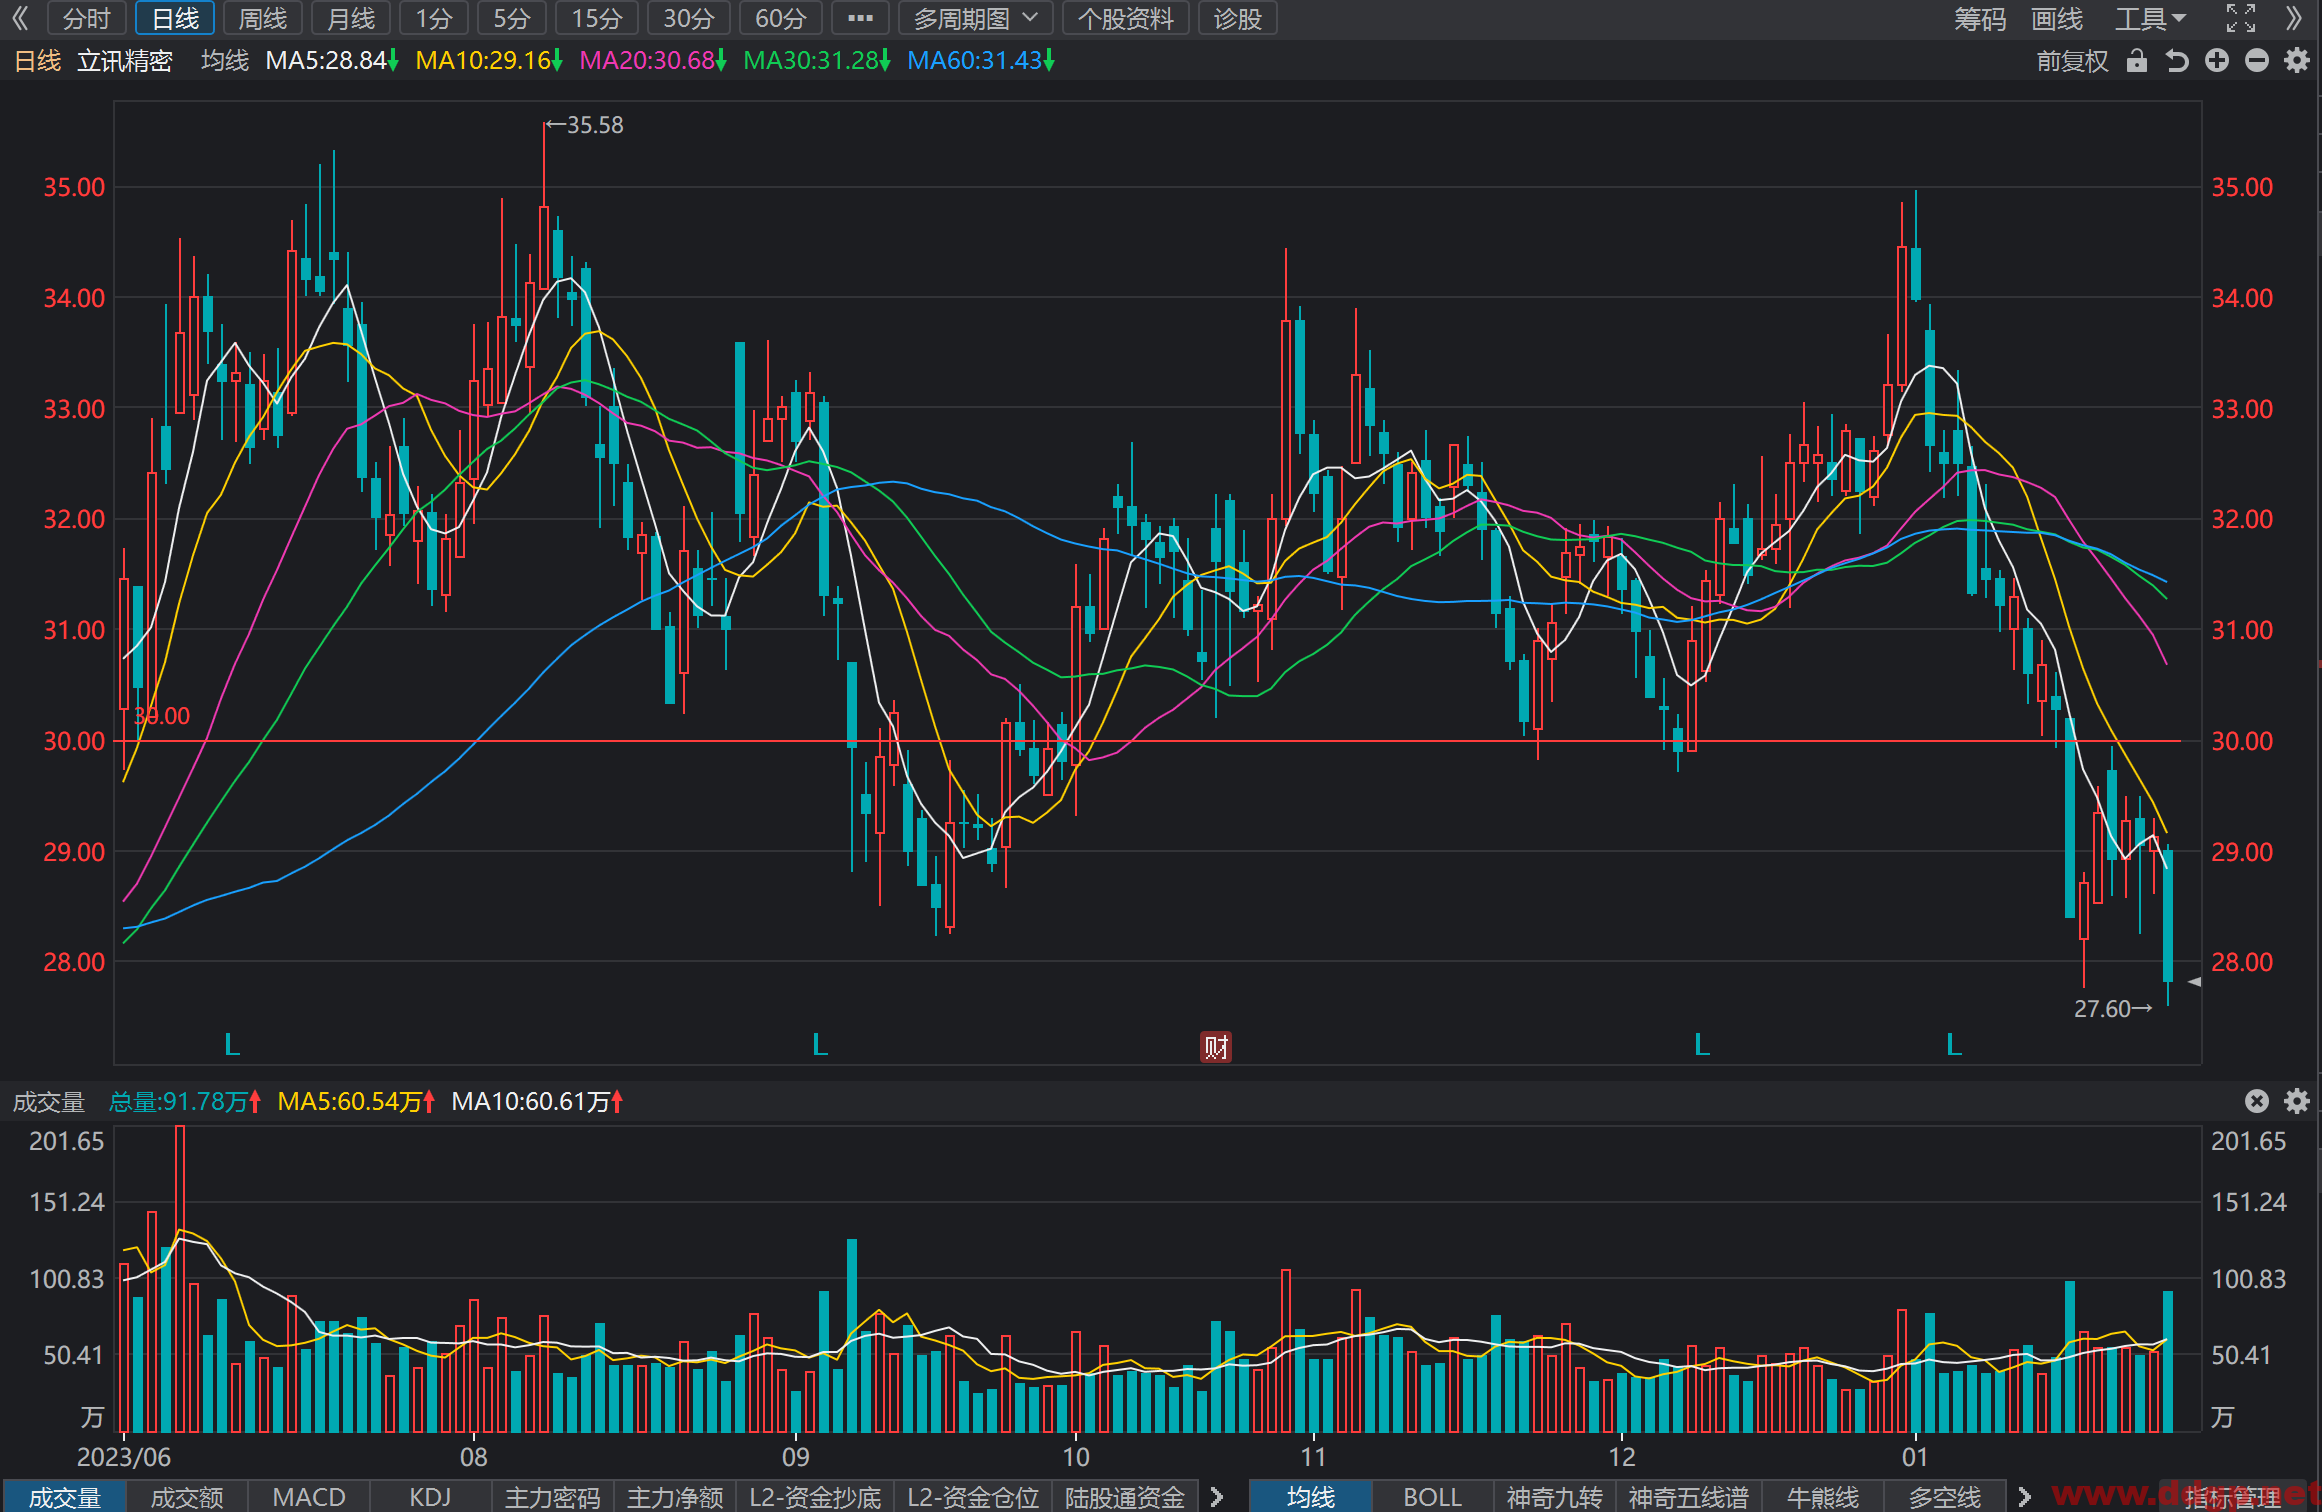Click the undo arrow icon in chart toolbar

[x=2177, y=61]
